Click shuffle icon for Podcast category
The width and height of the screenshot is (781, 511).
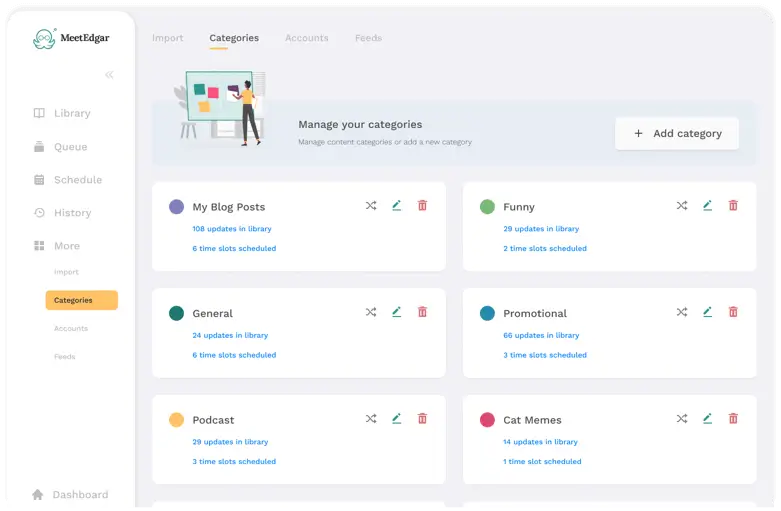(x=371, y=418)
